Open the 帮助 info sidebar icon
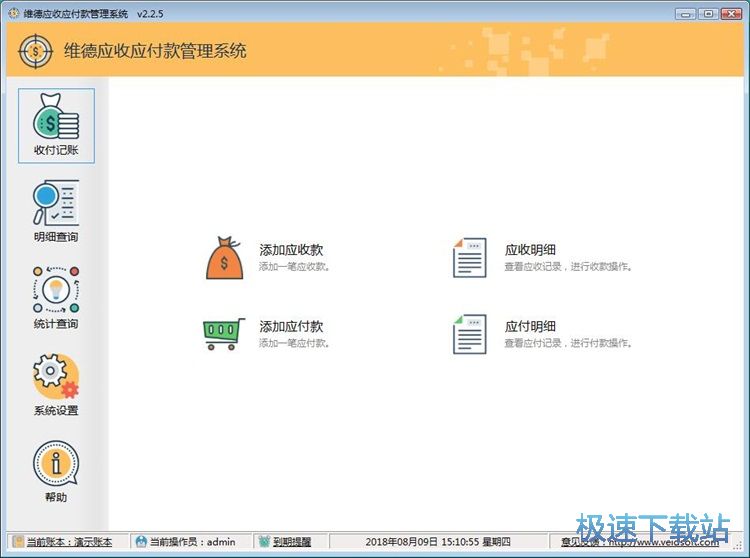The image size is (750, 558). coord(56,463)
